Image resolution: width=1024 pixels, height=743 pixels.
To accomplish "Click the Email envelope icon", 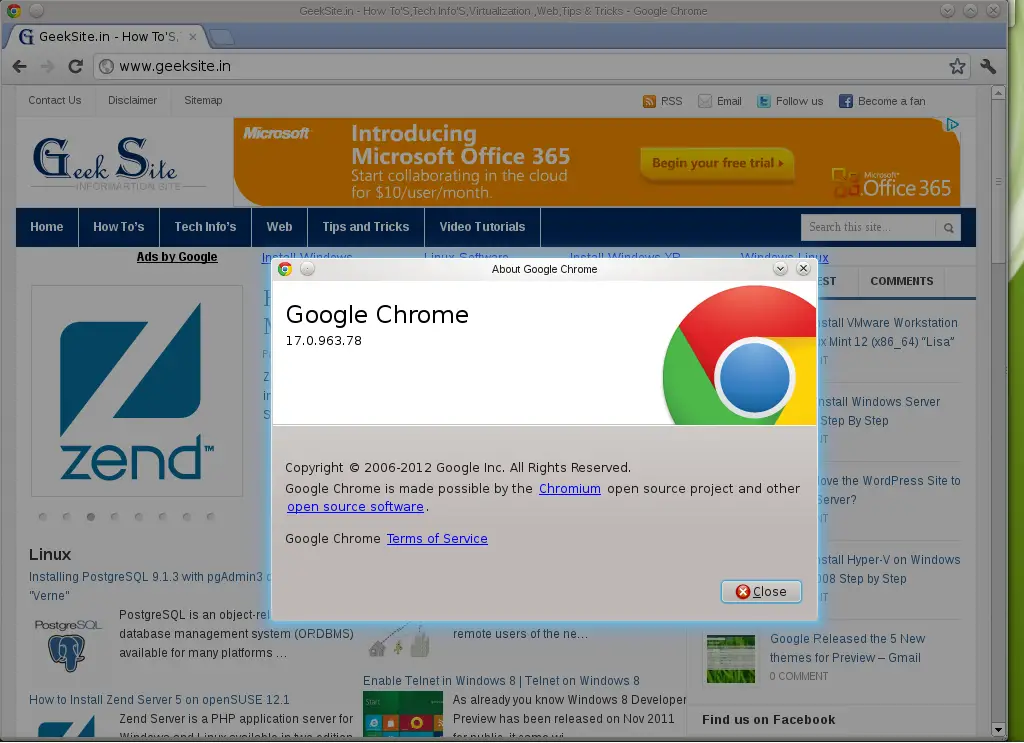I will click(x=705, y=101).
